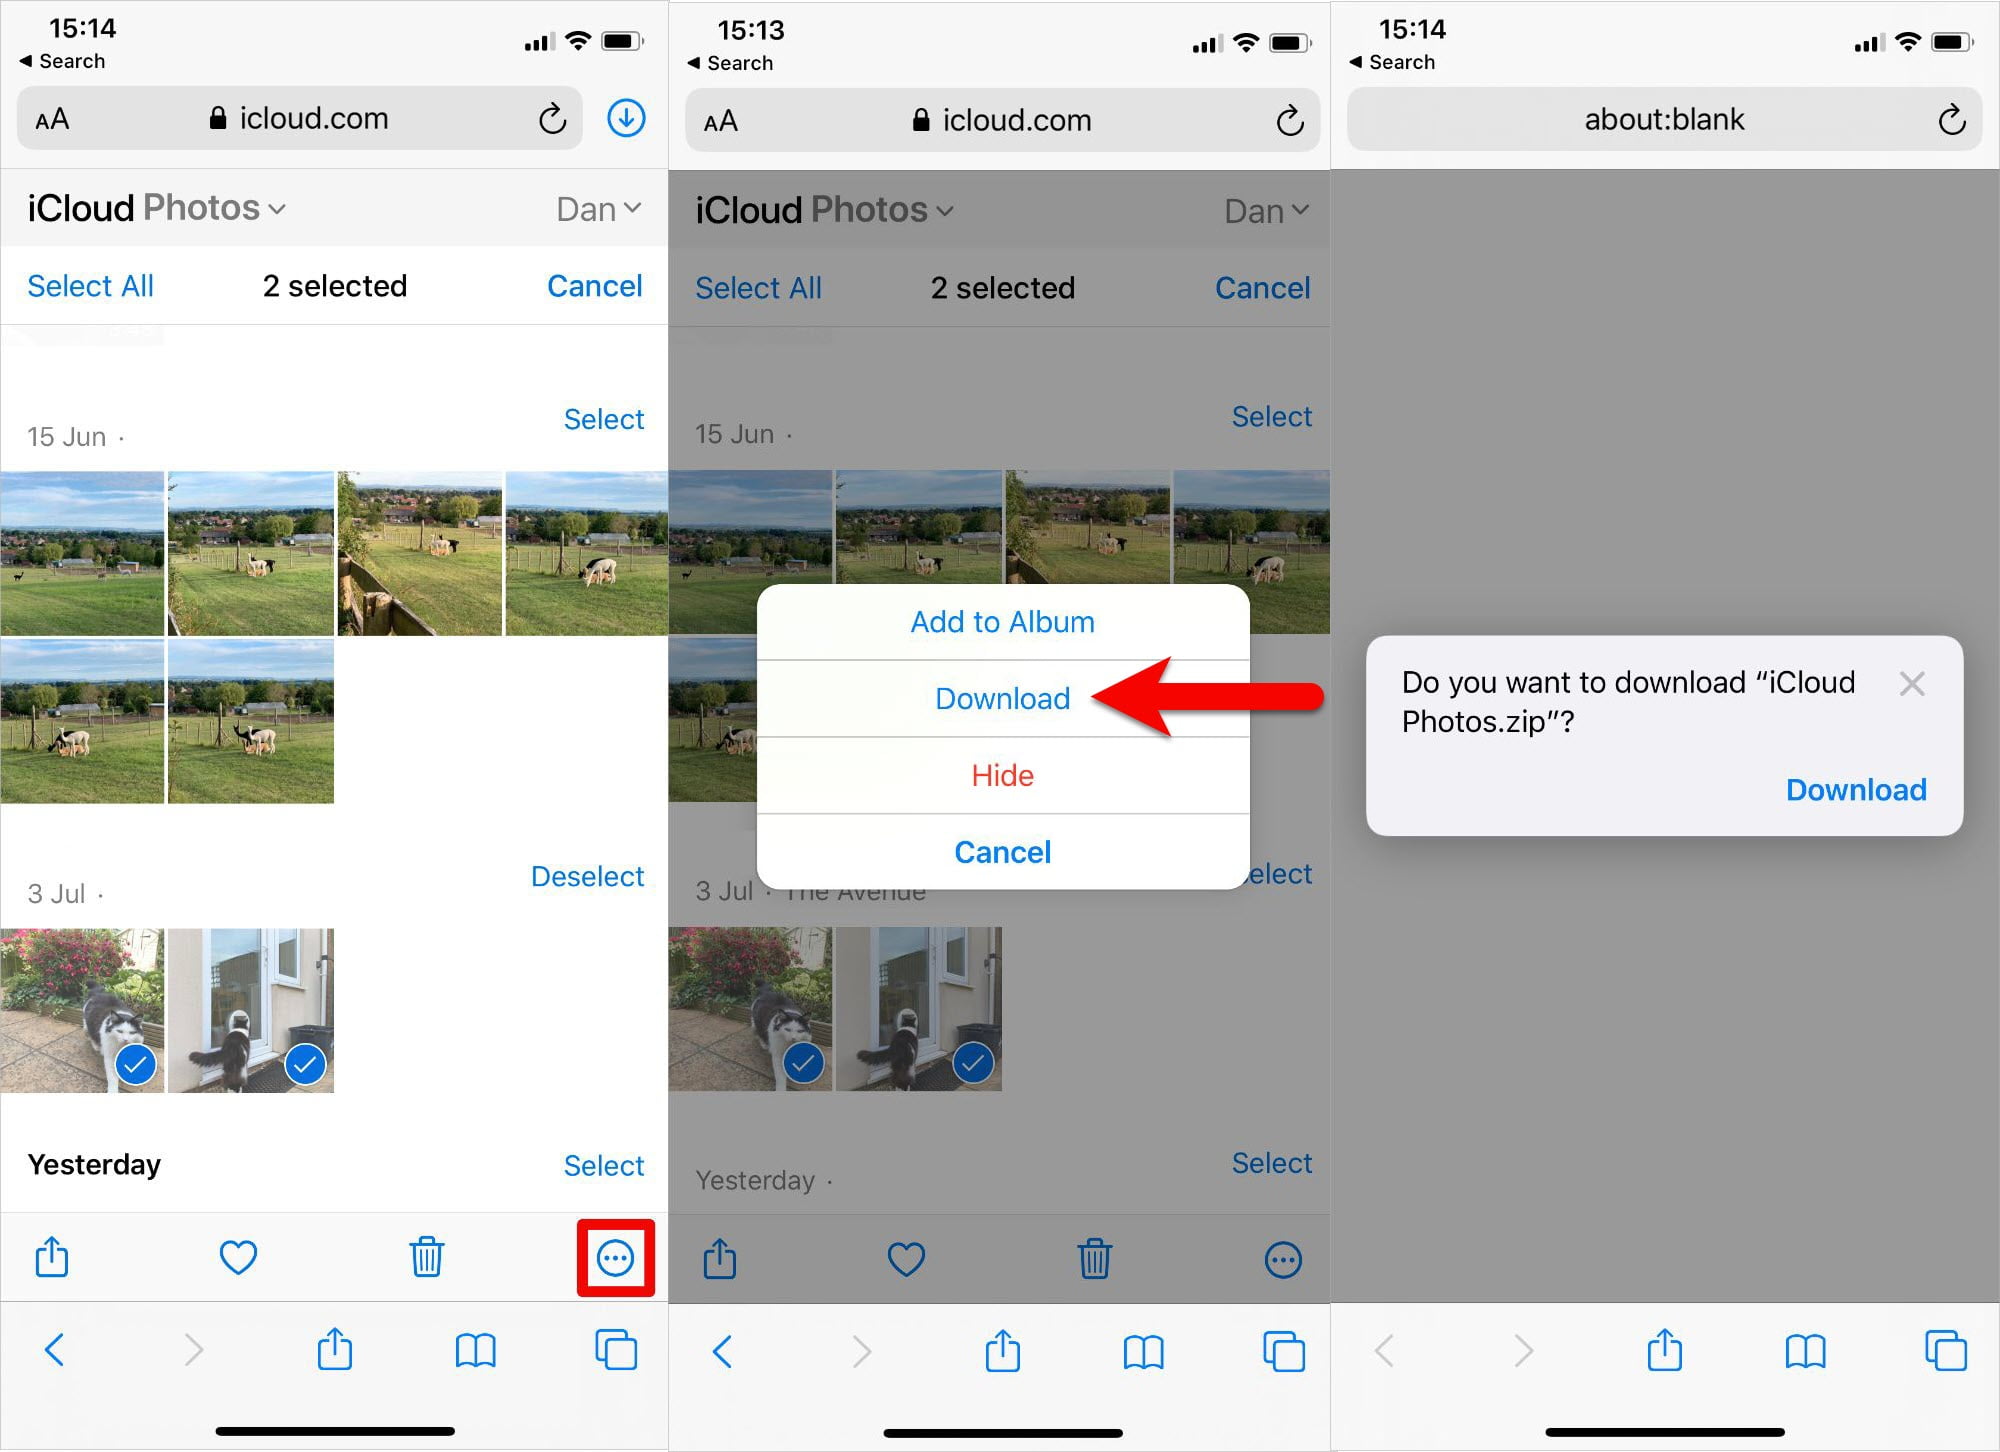
Task: Click the delete/trash icon
Action: [x=429, y=1256]
